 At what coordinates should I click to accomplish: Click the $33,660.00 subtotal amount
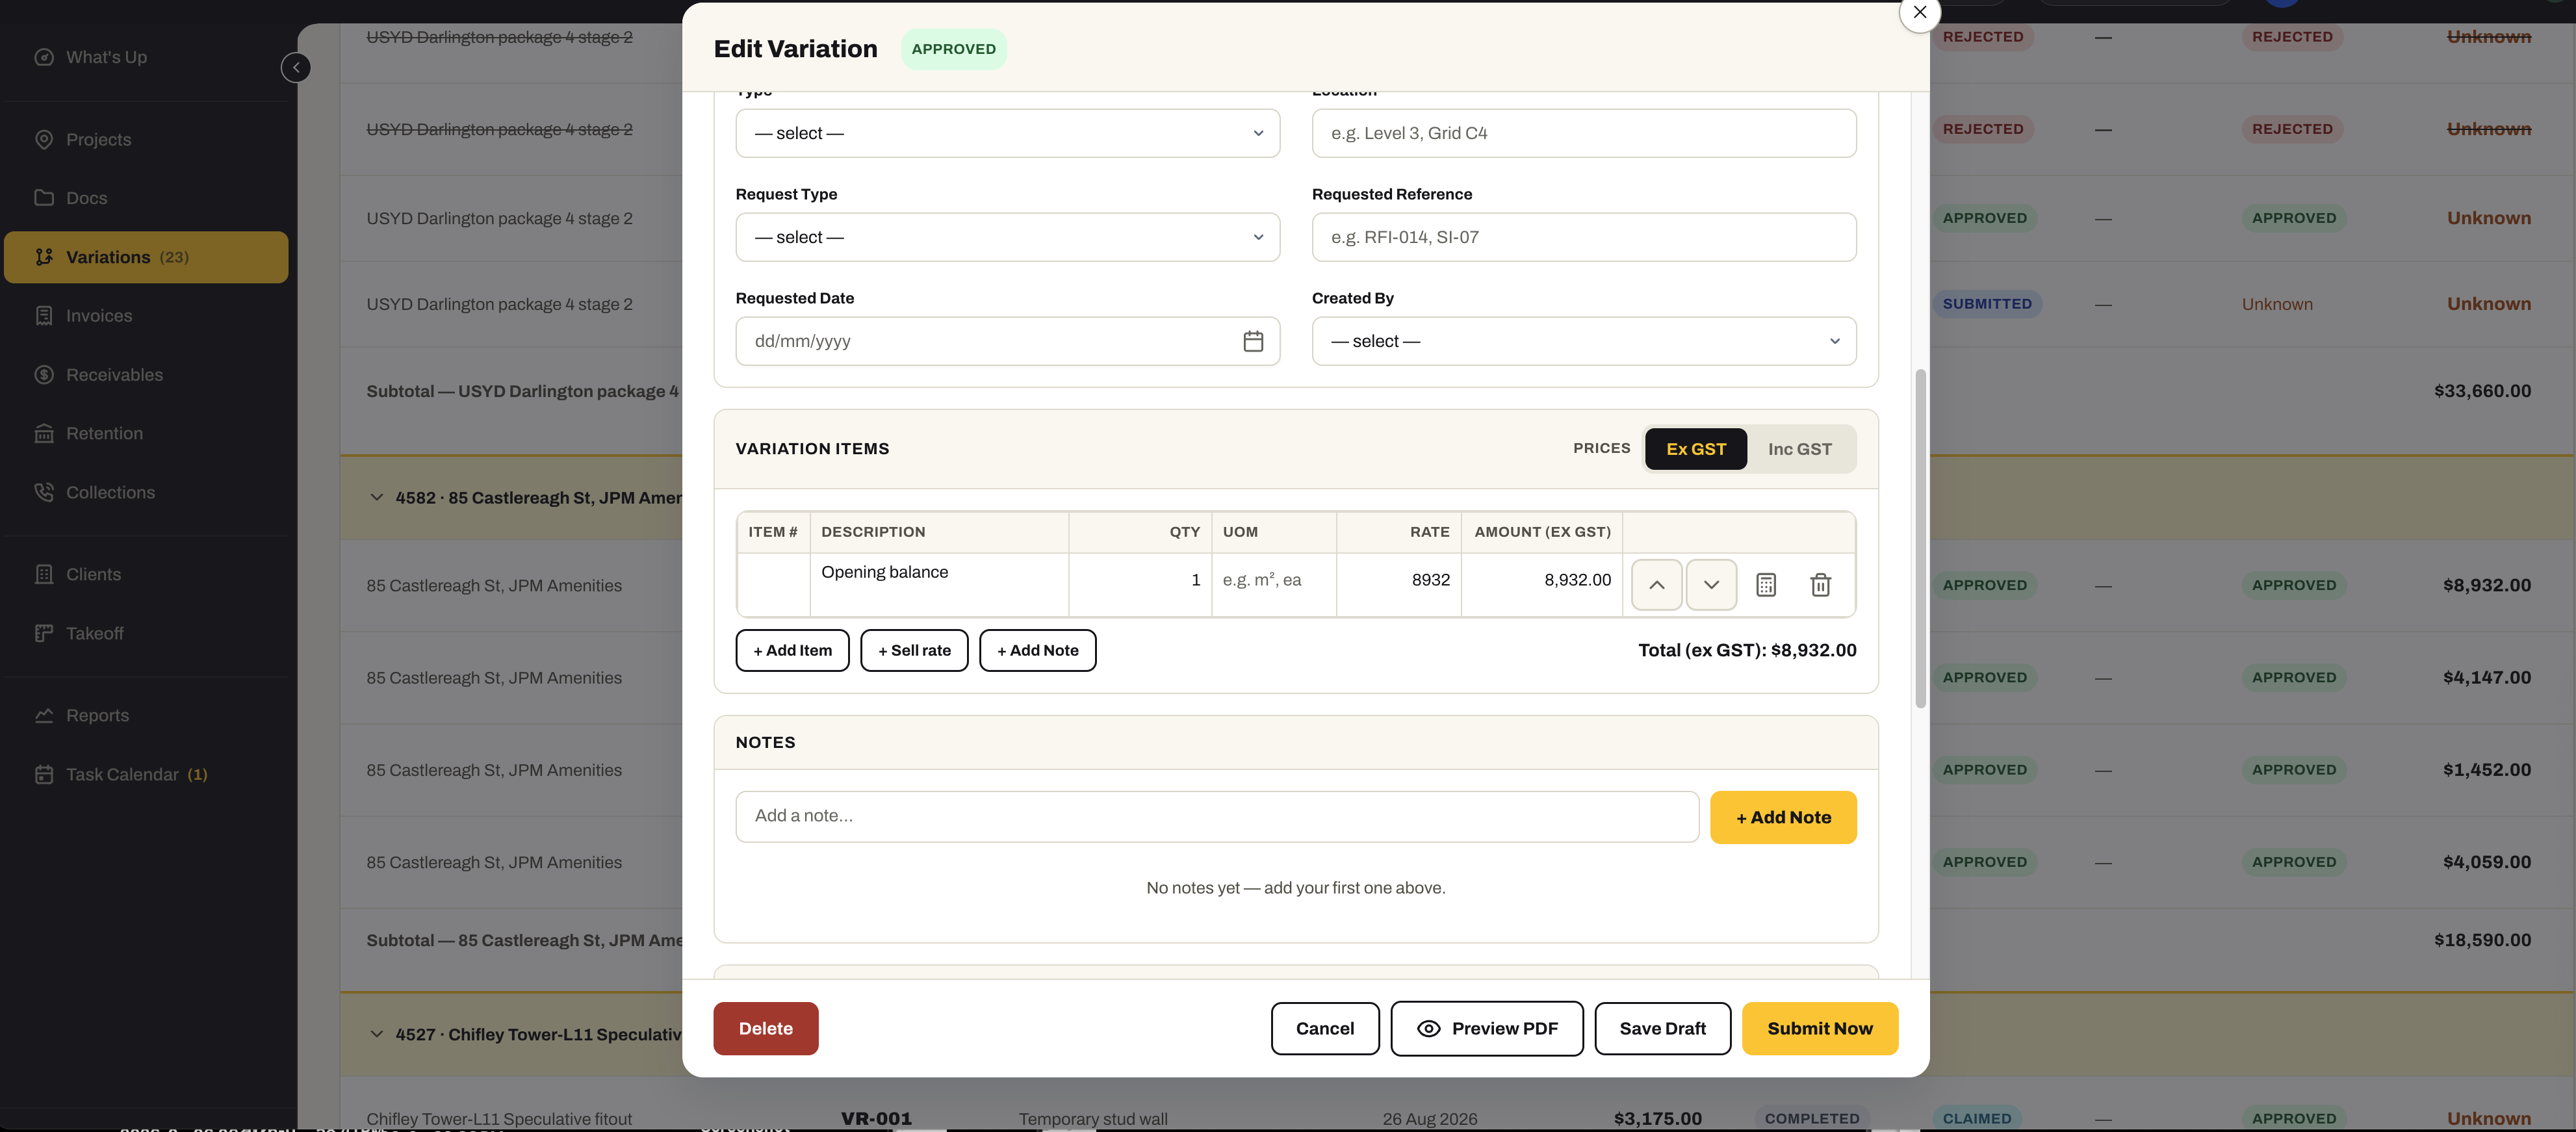tap(2482, 391)
